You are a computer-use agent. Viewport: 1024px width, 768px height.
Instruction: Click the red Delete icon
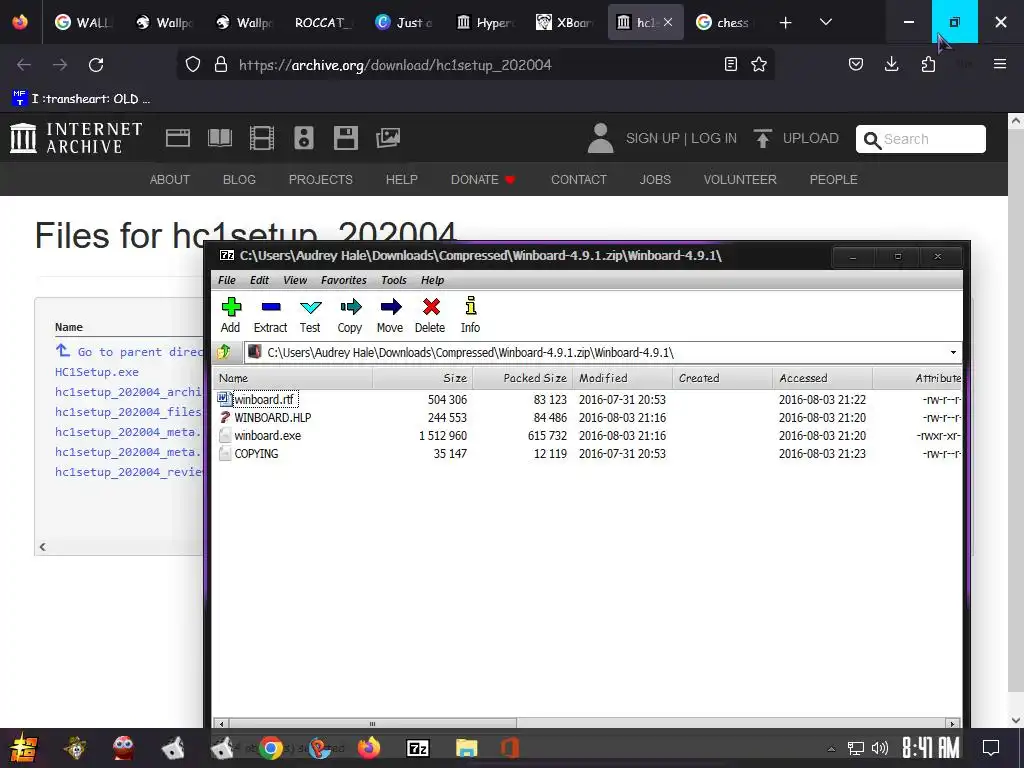(x=430, y=315)
